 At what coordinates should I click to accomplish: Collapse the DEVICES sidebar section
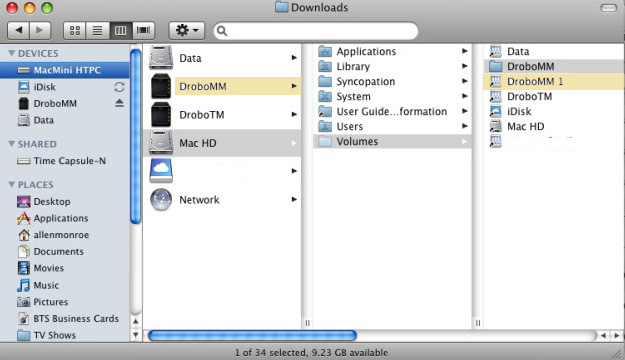click(12, 53)
